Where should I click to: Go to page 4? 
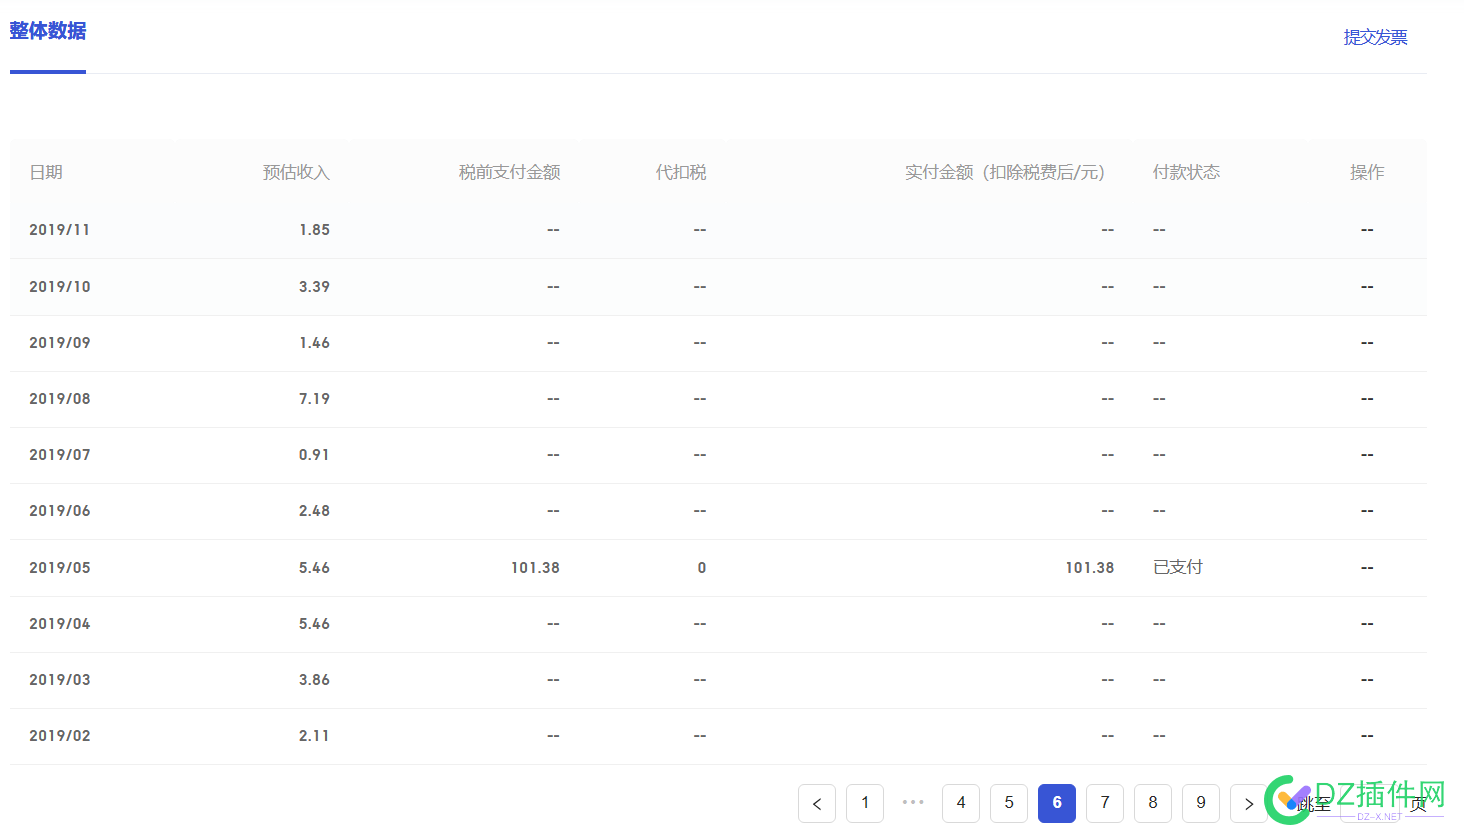(961, 803)
